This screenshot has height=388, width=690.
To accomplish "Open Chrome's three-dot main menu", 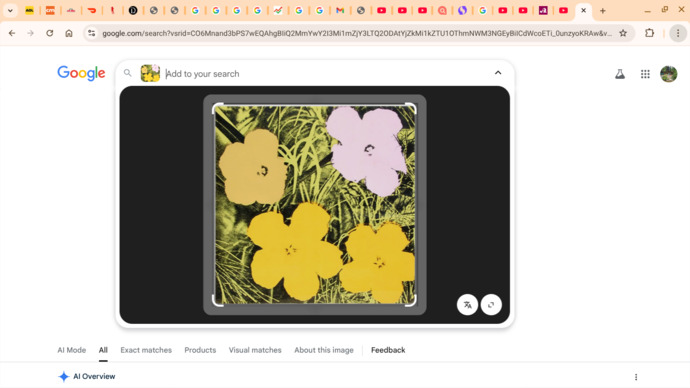I will click(678, 33).
